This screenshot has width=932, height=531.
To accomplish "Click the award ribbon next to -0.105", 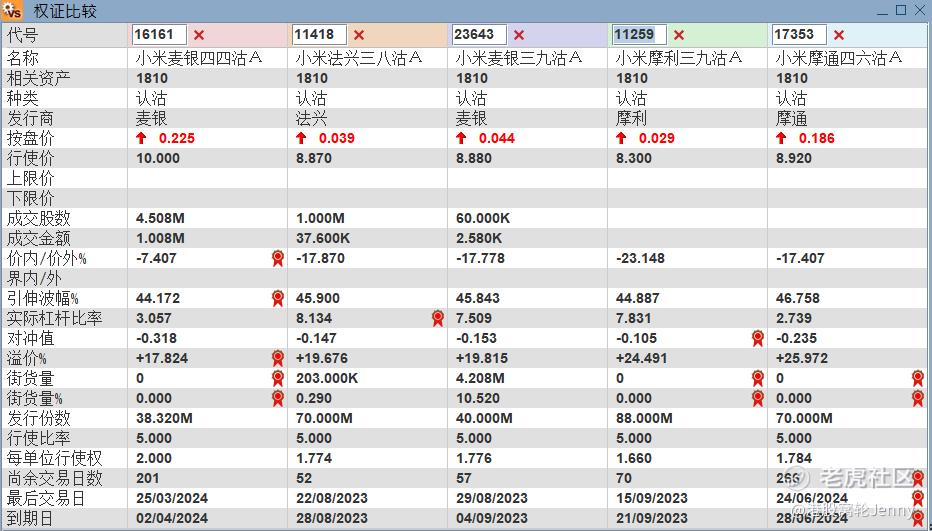I will click(757, 338).
